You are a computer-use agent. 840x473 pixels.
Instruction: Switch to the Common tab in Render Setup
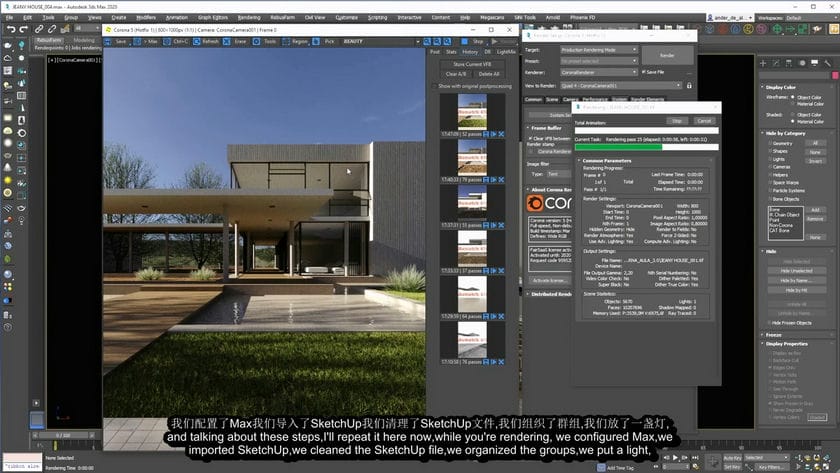pyautogui.click(x=533, y=99)
